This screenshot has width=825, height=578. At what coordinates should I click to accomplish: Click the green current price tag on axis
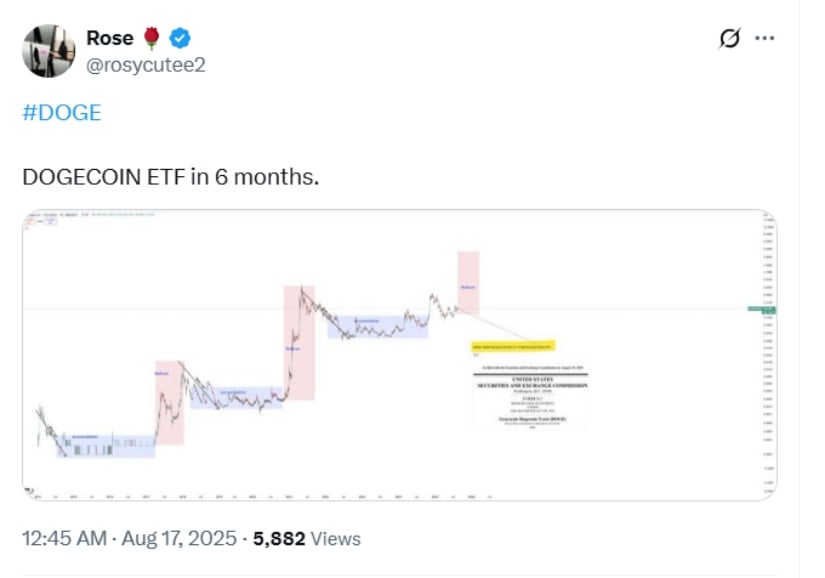pyautogui.click(x=761, y=310)
